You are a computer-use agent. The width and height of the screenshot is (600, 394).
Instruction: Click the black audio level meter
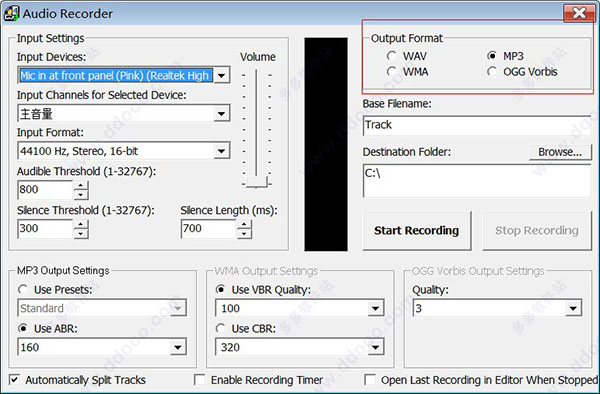pyautogui.click(x=326, y=144)
